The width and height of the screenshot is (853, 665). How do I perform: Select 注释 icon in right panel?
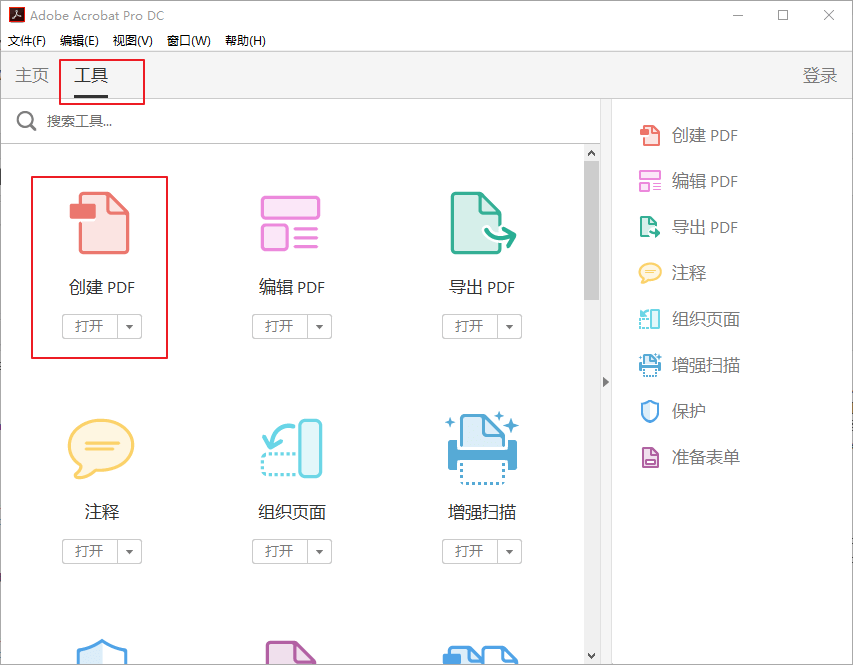point(650,273)
